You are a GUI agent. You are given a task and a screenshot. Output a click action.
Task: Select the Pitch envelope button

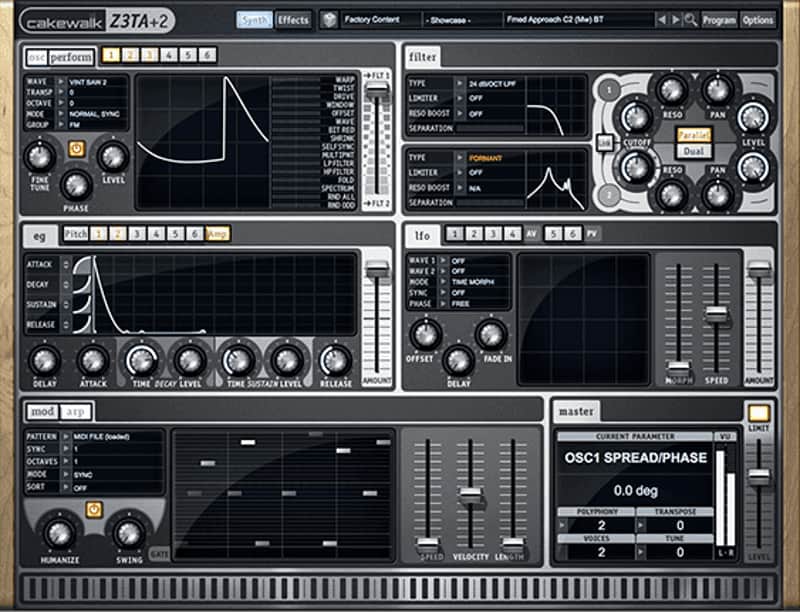(x=76, y=234)
